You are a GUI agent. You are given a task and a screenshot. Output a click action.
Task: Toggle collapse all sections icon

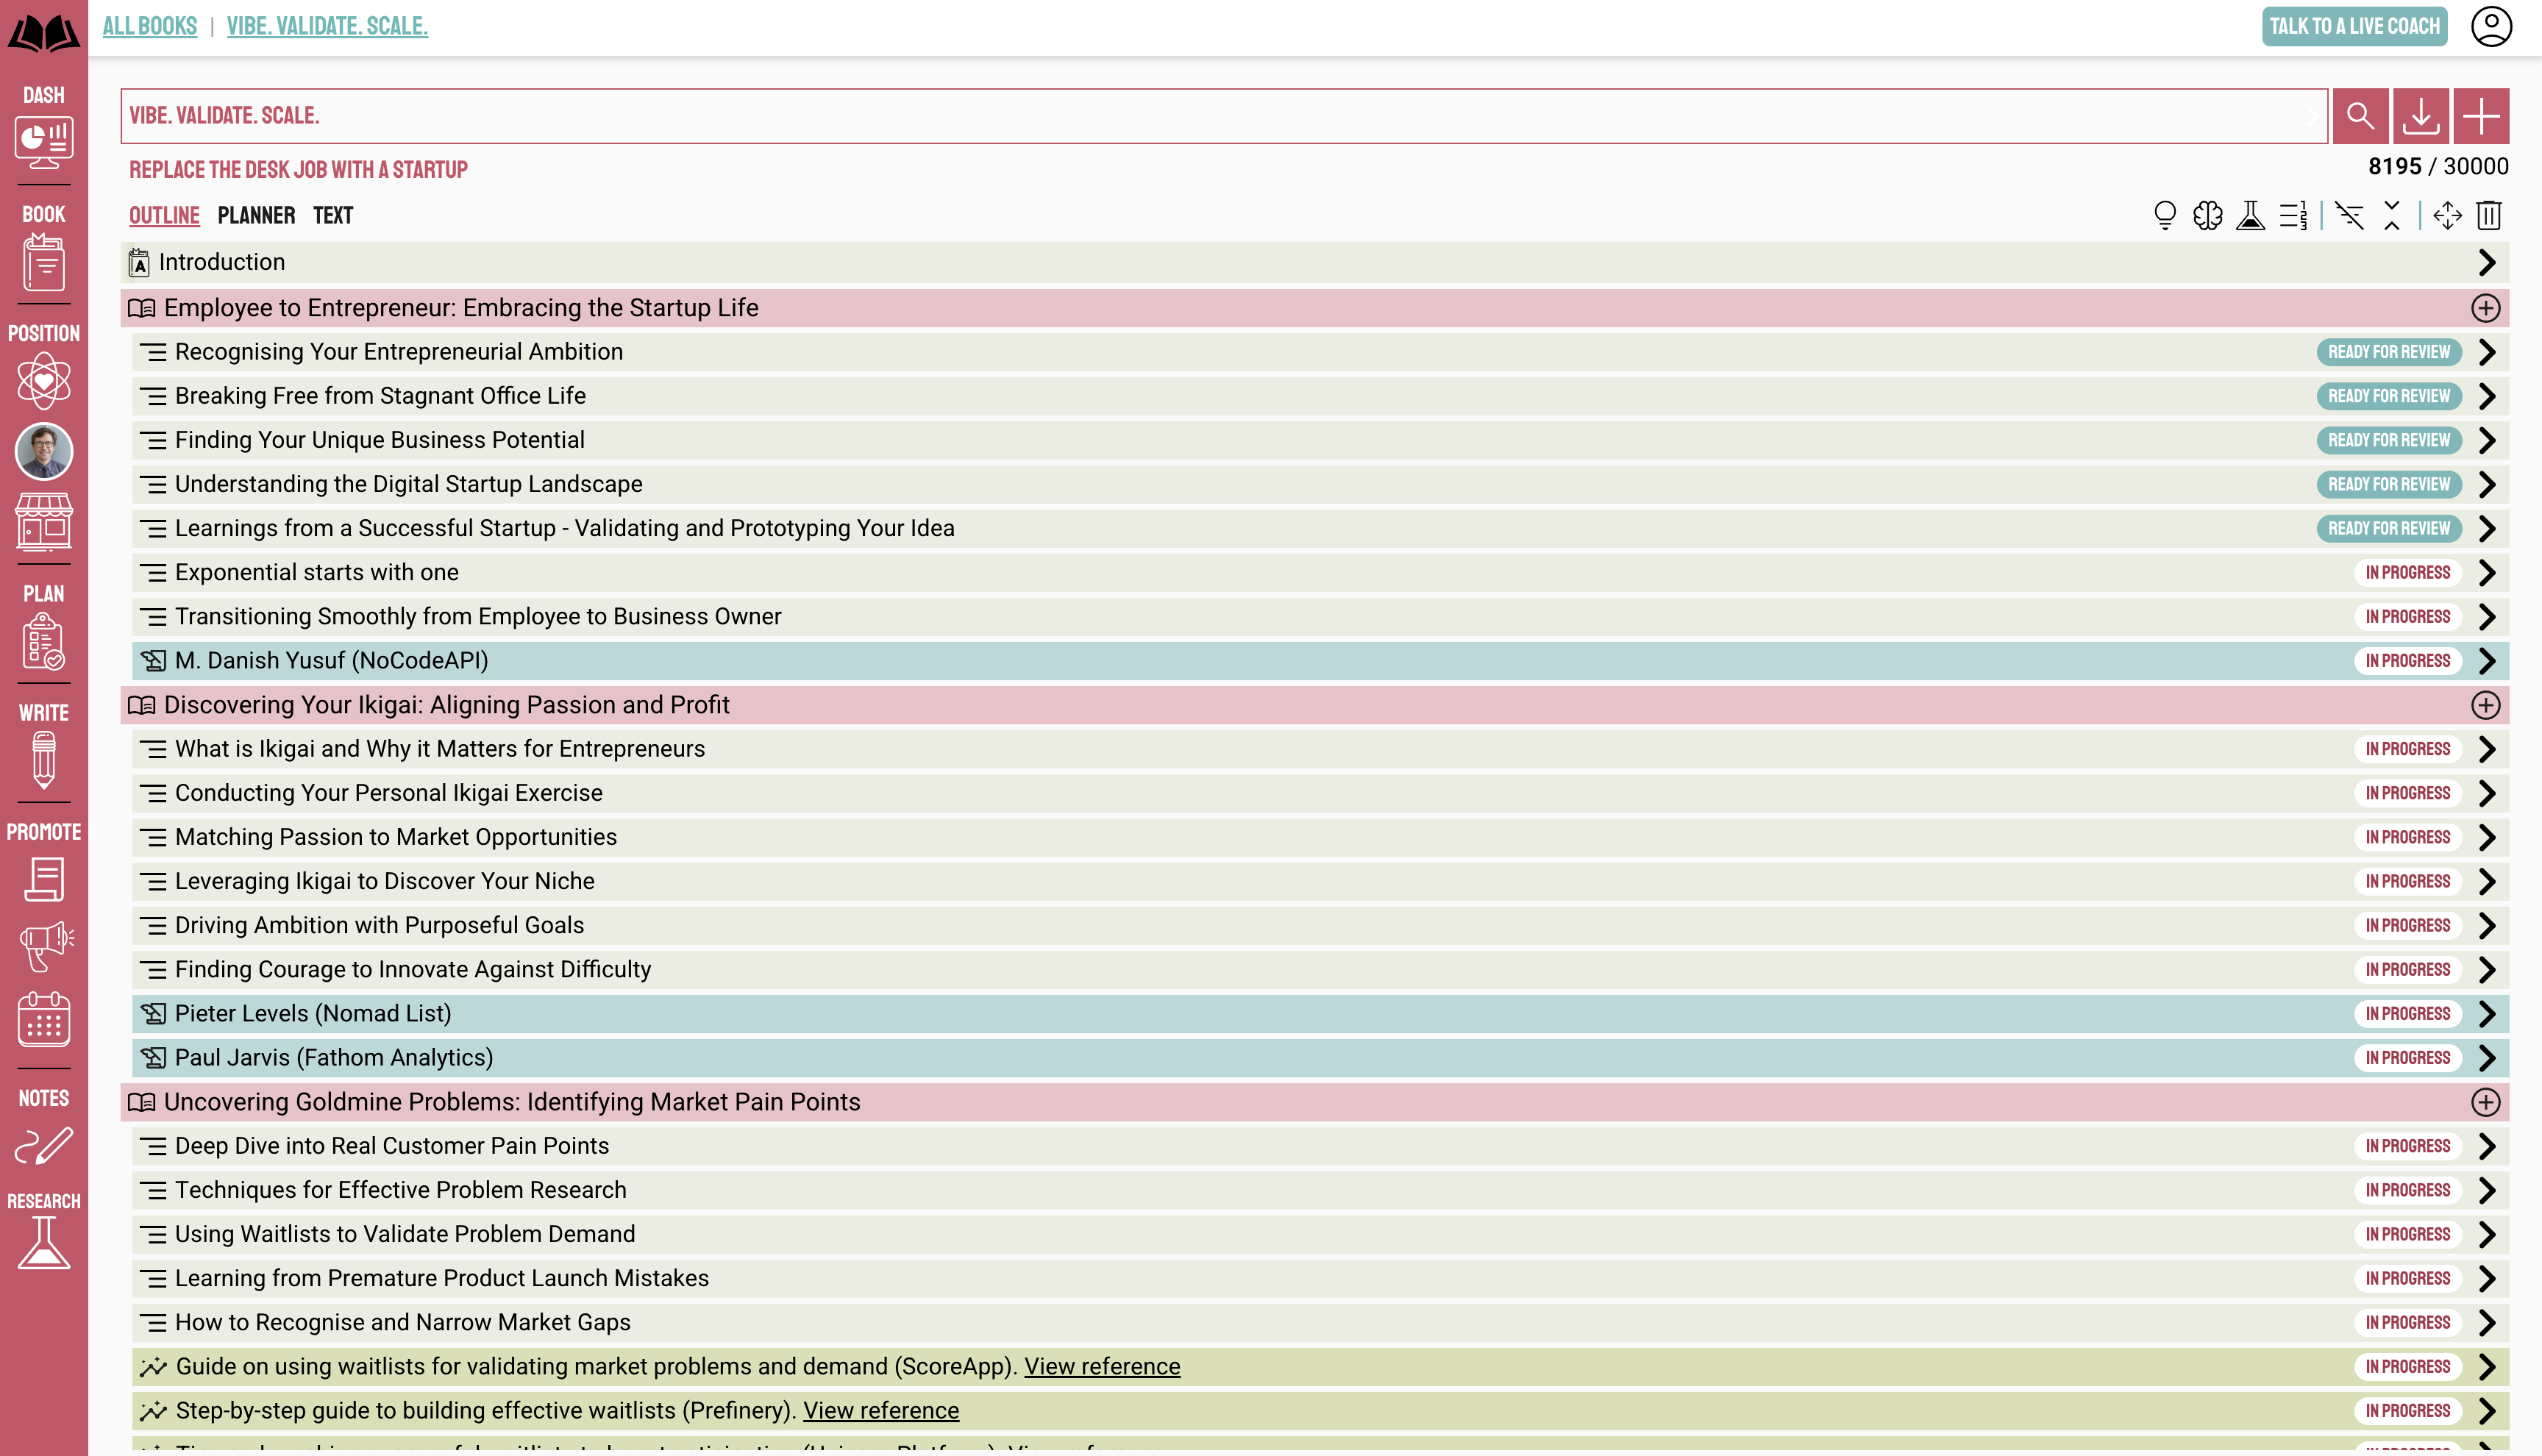2391,215
